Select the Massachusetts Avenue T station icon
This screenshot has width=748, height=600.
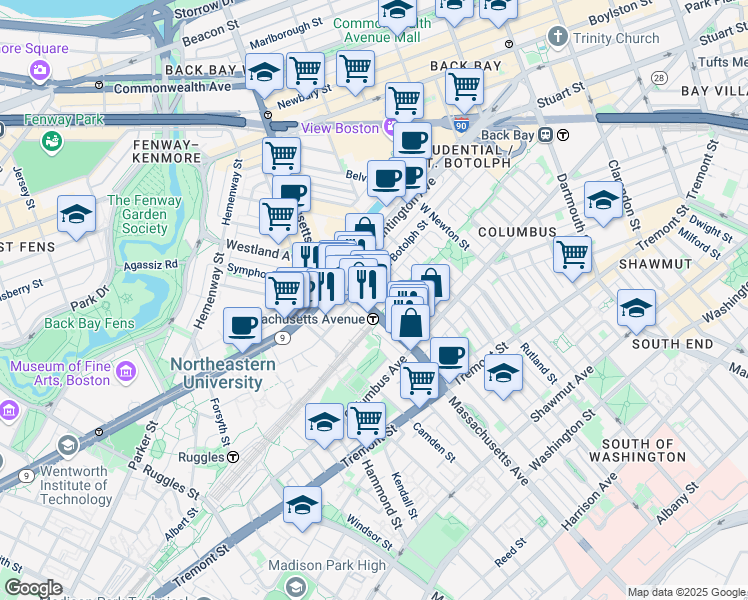click(374, 319)
